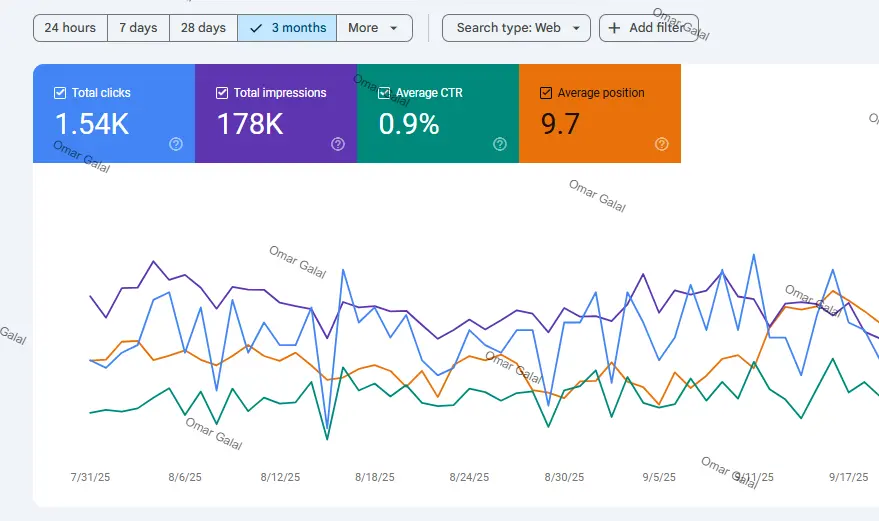Open help icon on Total impressions card
The width and height of the screenshot is (879, 521).
coord(338,144)
